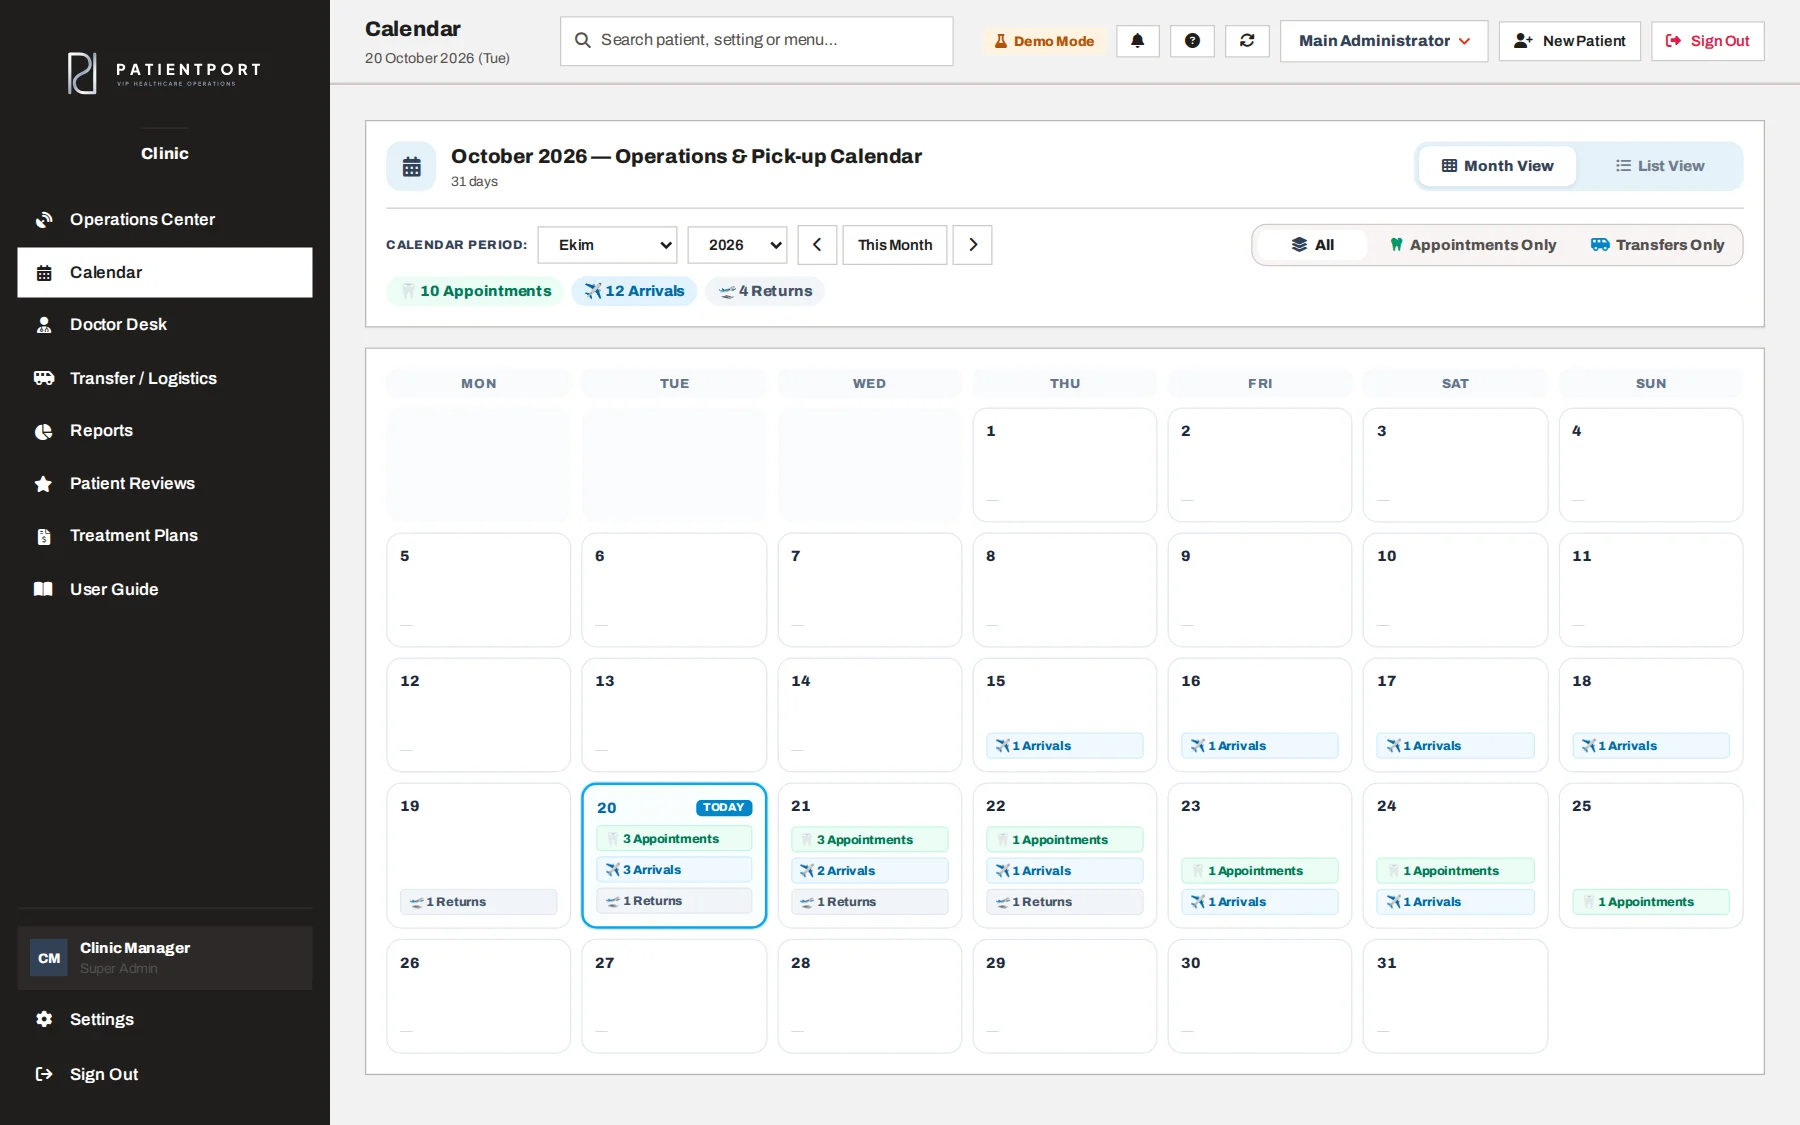This screenshot has width=1800, height=1125.
Task: Click the Demo Mode badge
Action: point(1044,41)
